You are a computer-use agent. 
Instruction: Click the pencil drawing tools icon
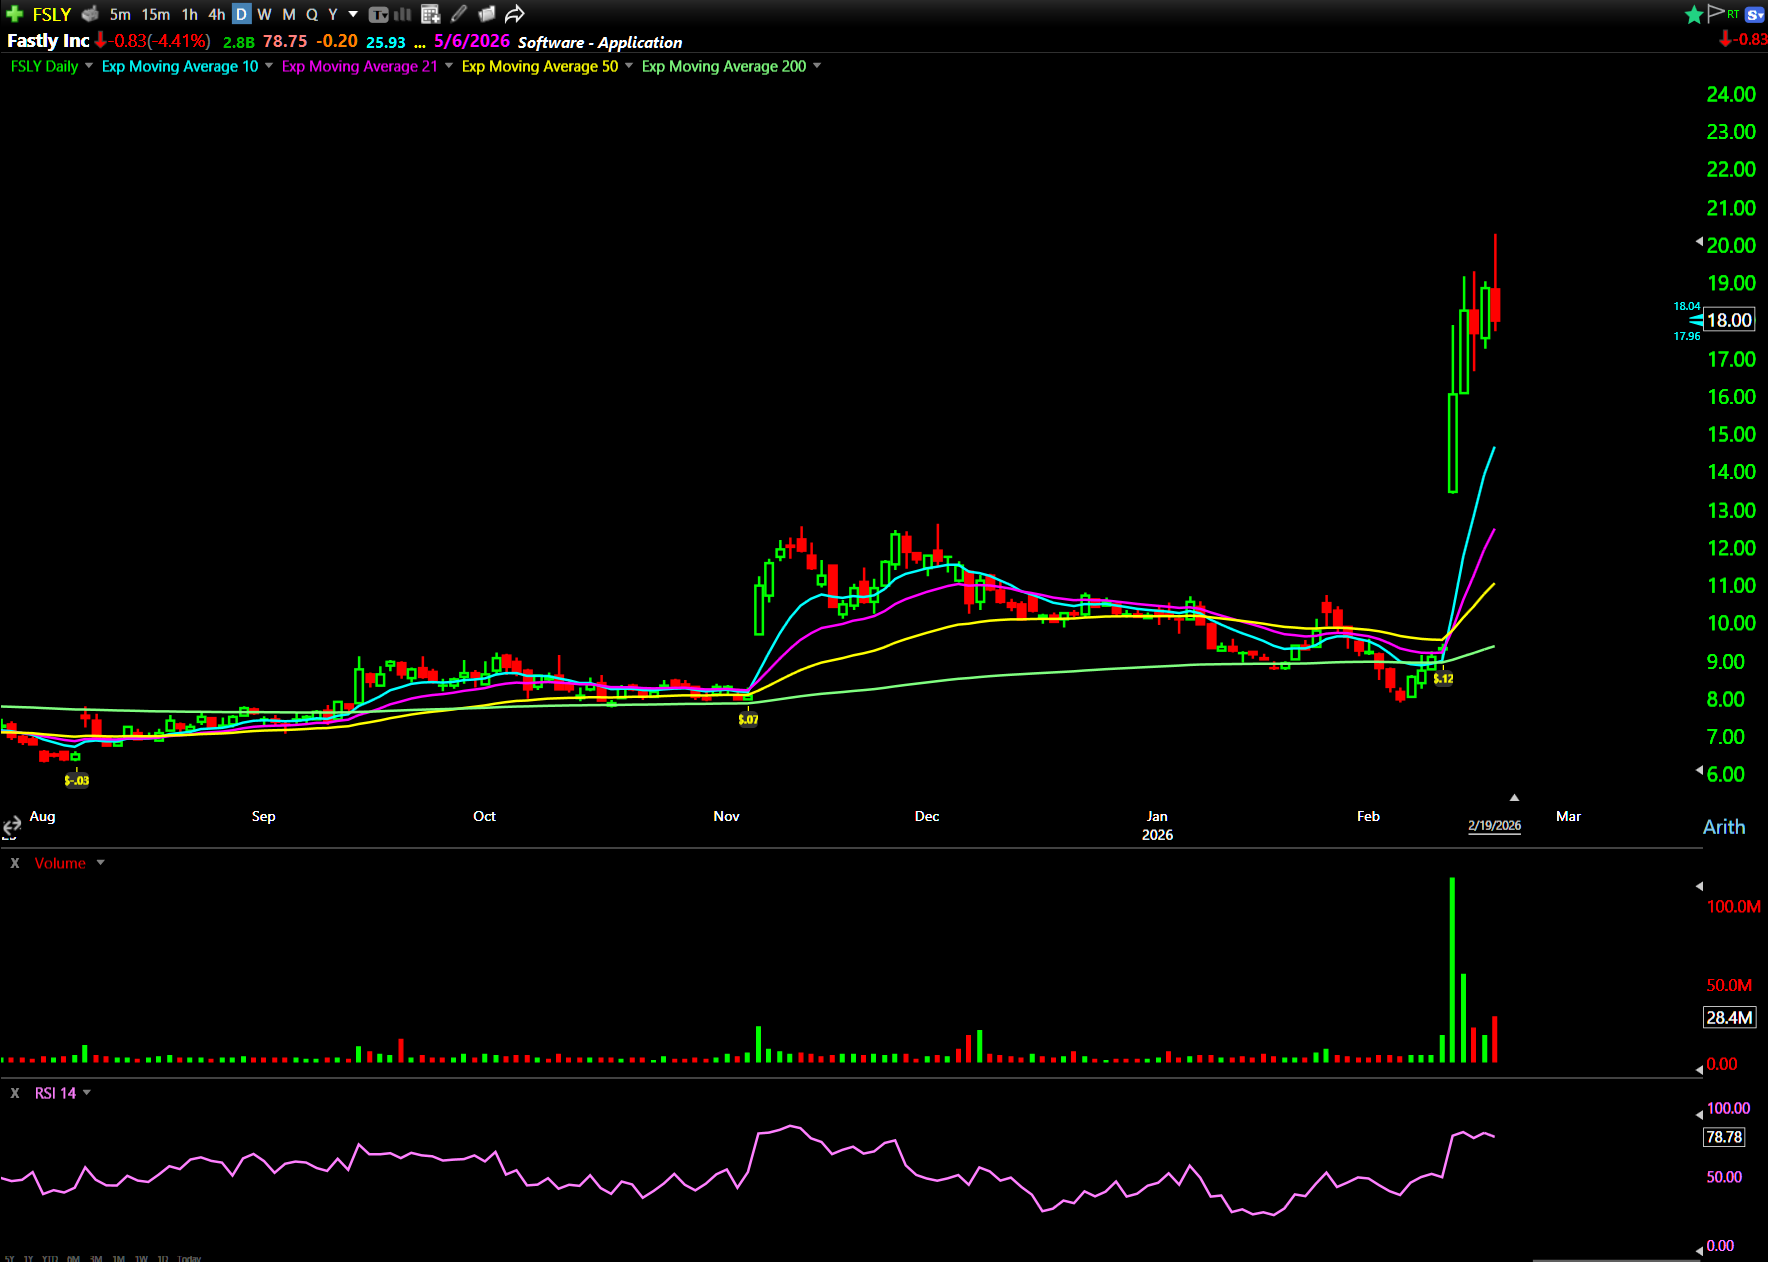(459, 14)
